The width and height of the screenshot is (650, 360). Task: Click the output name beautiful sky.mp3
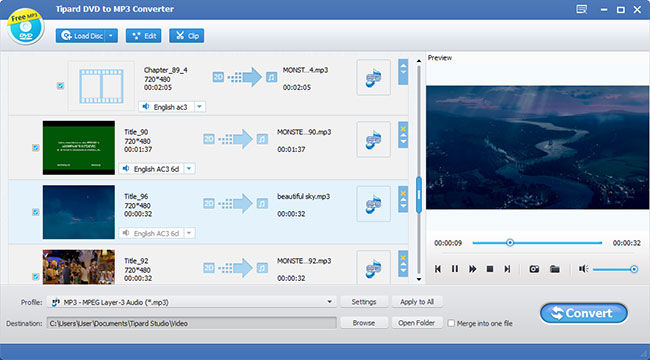point(303,196)
